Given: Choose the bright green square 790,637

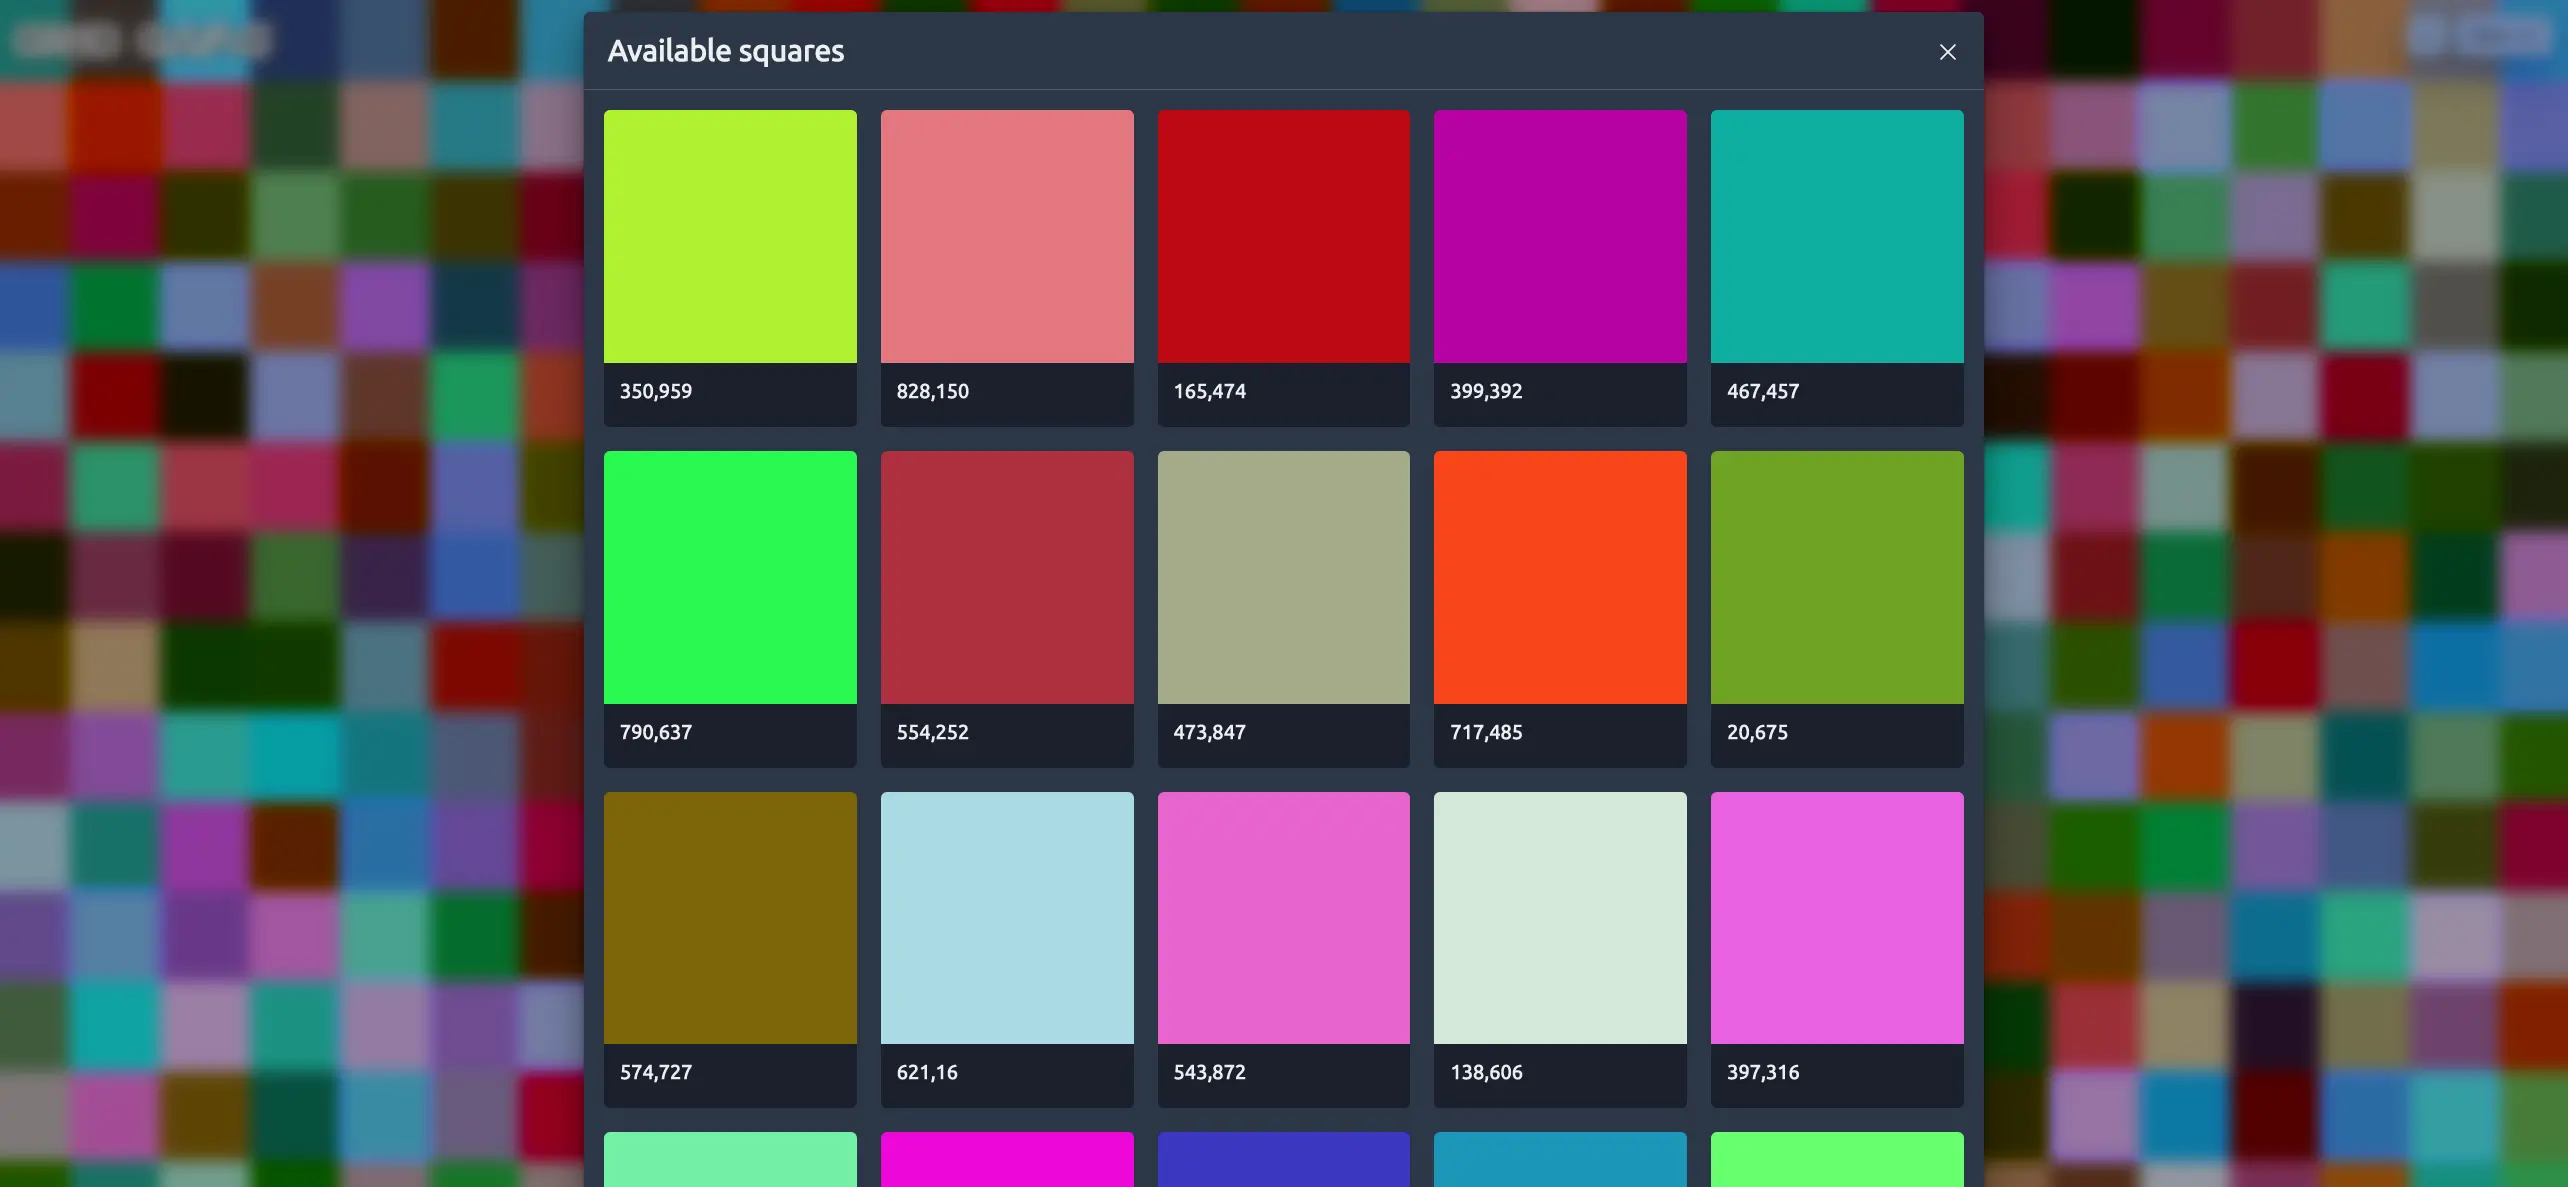Looking at the screenshot, I should point(730,577).
